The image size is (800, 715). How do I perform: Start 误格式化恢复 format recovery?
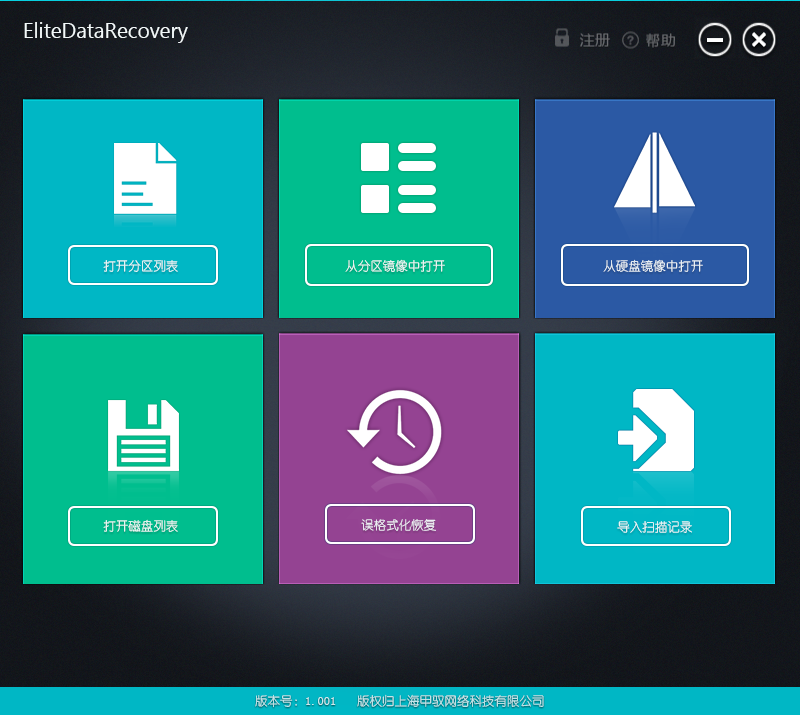(x=399, y=524)
